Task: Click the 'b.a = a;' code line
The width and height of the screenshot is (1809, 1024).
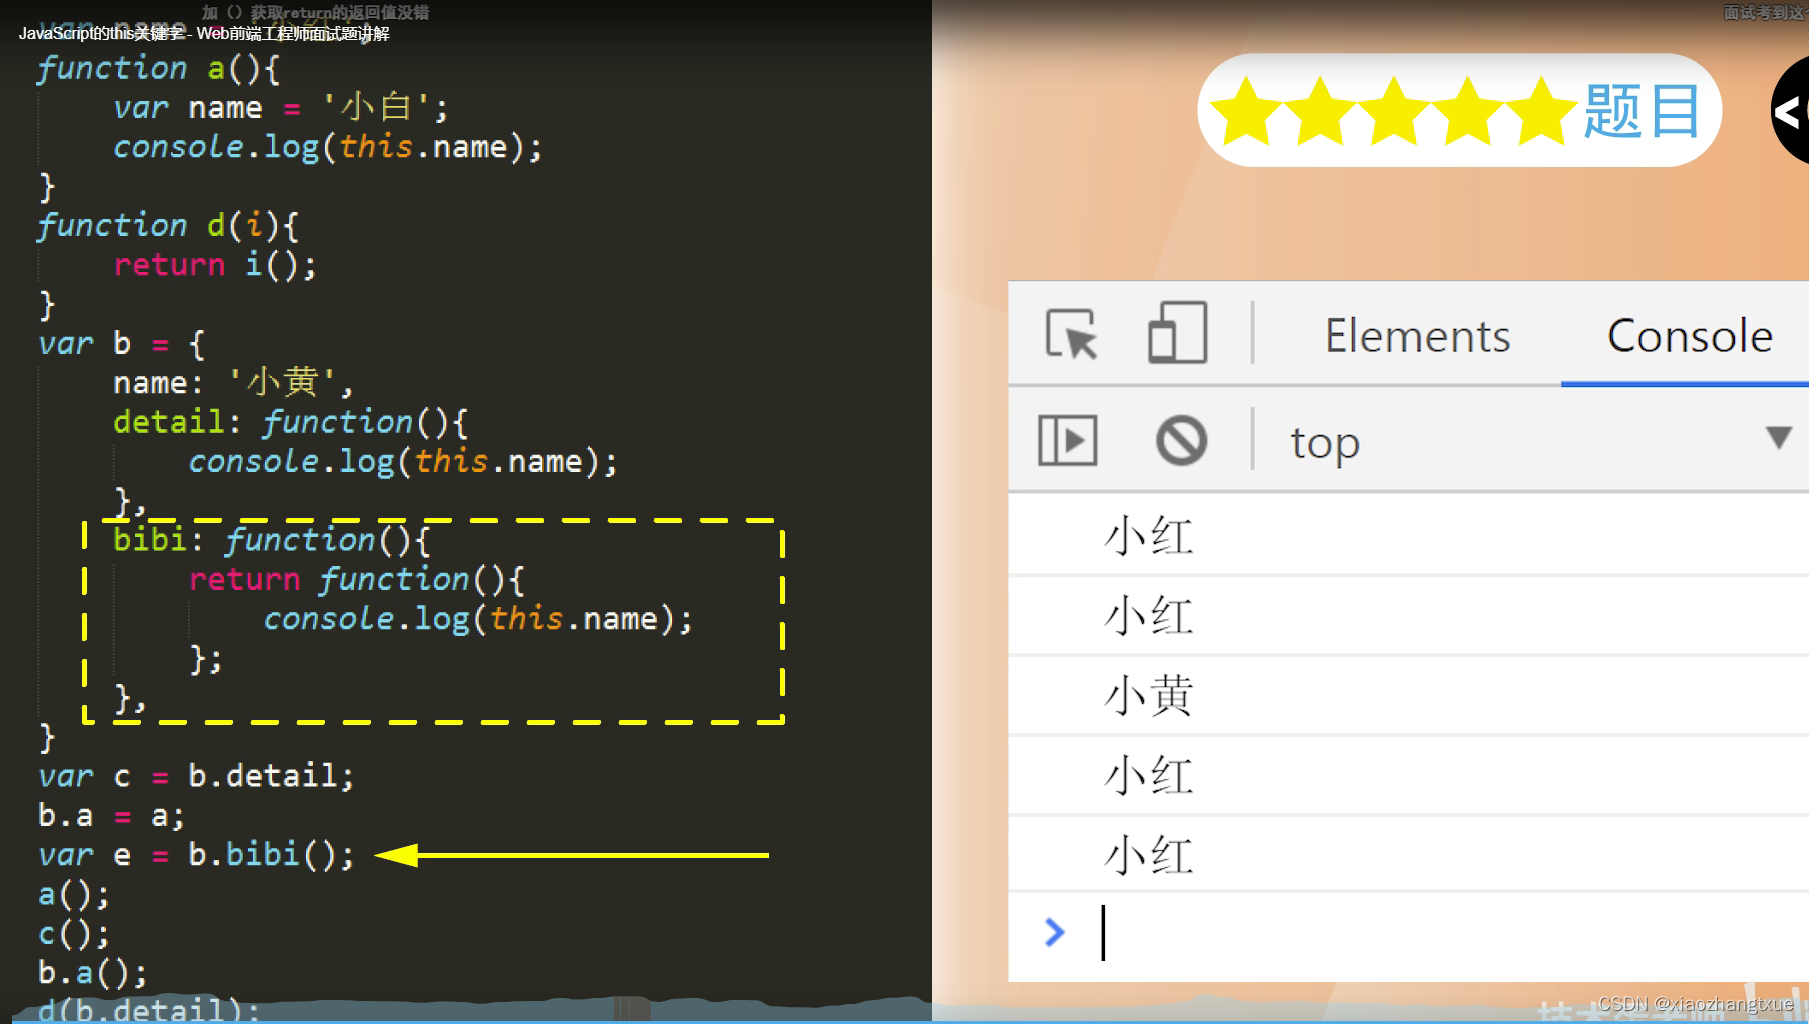Action: pos(111,816)
